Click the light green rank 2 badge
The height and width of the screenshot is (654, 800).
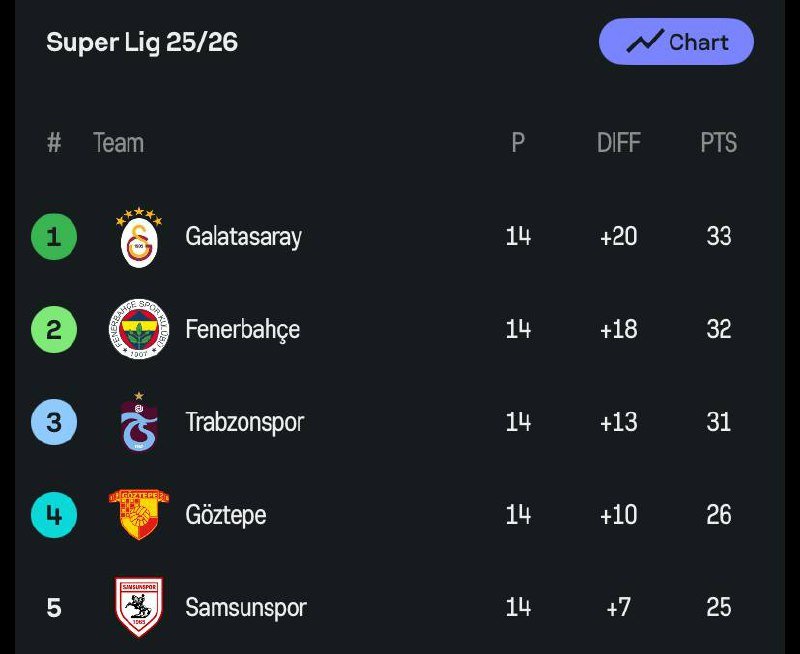54,329
